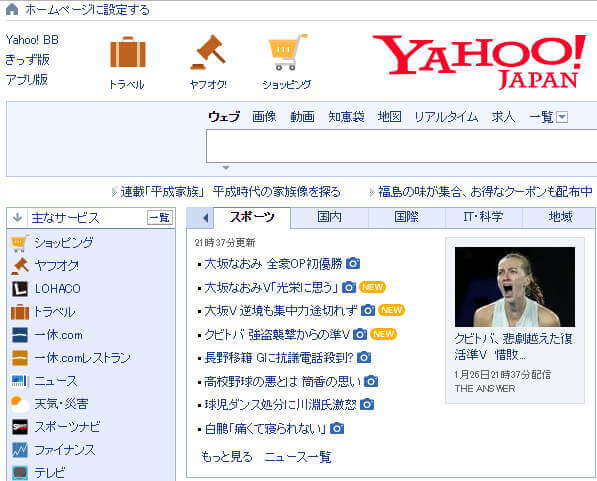Viewport: 597px width, 481px height.
Task: Open the Yahoo! BB link
Action: (x=32, y=40)
